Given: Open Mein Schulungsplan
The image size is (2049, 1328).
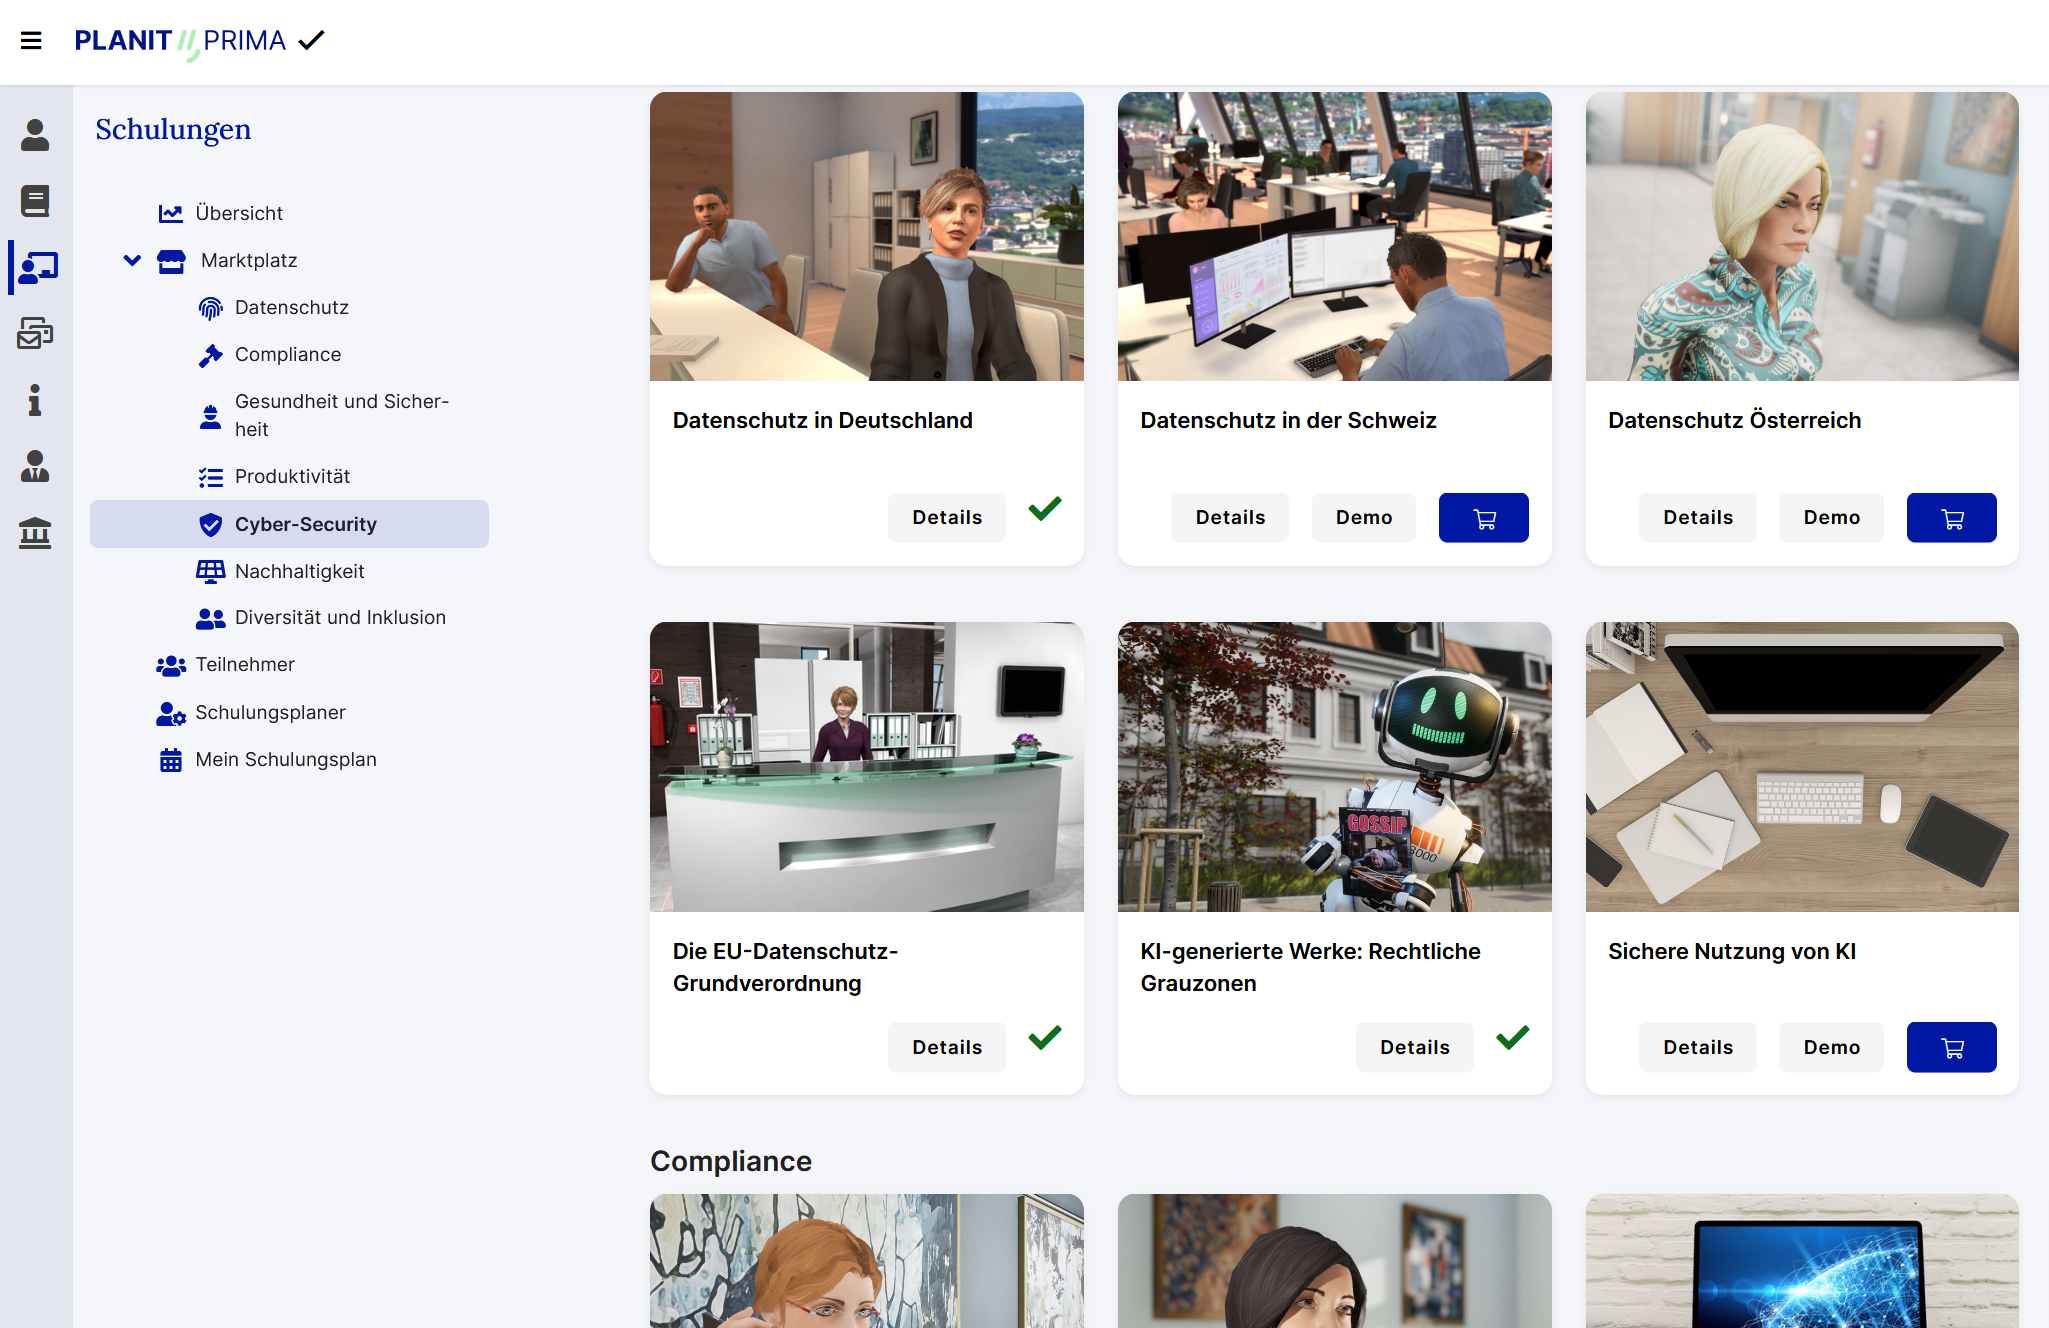Looking at the screenshot, I should 286,759.
